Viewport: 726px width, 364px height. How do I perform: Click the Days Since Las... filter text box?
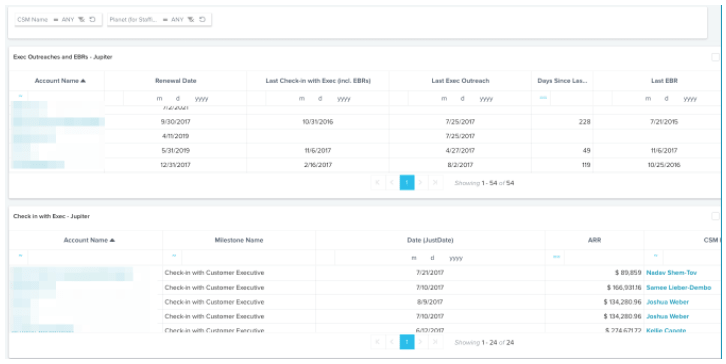pyautogui.click(x=571, y=98)
